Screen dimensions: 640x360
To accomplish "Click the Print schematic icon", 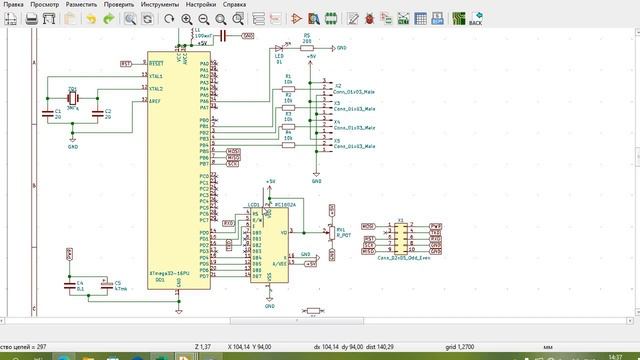I will point(32,19).
